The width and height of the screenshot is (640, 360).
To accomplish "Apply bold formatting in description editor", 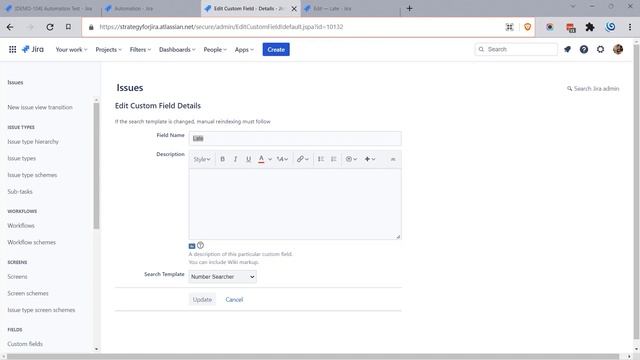I will point(222,159).
